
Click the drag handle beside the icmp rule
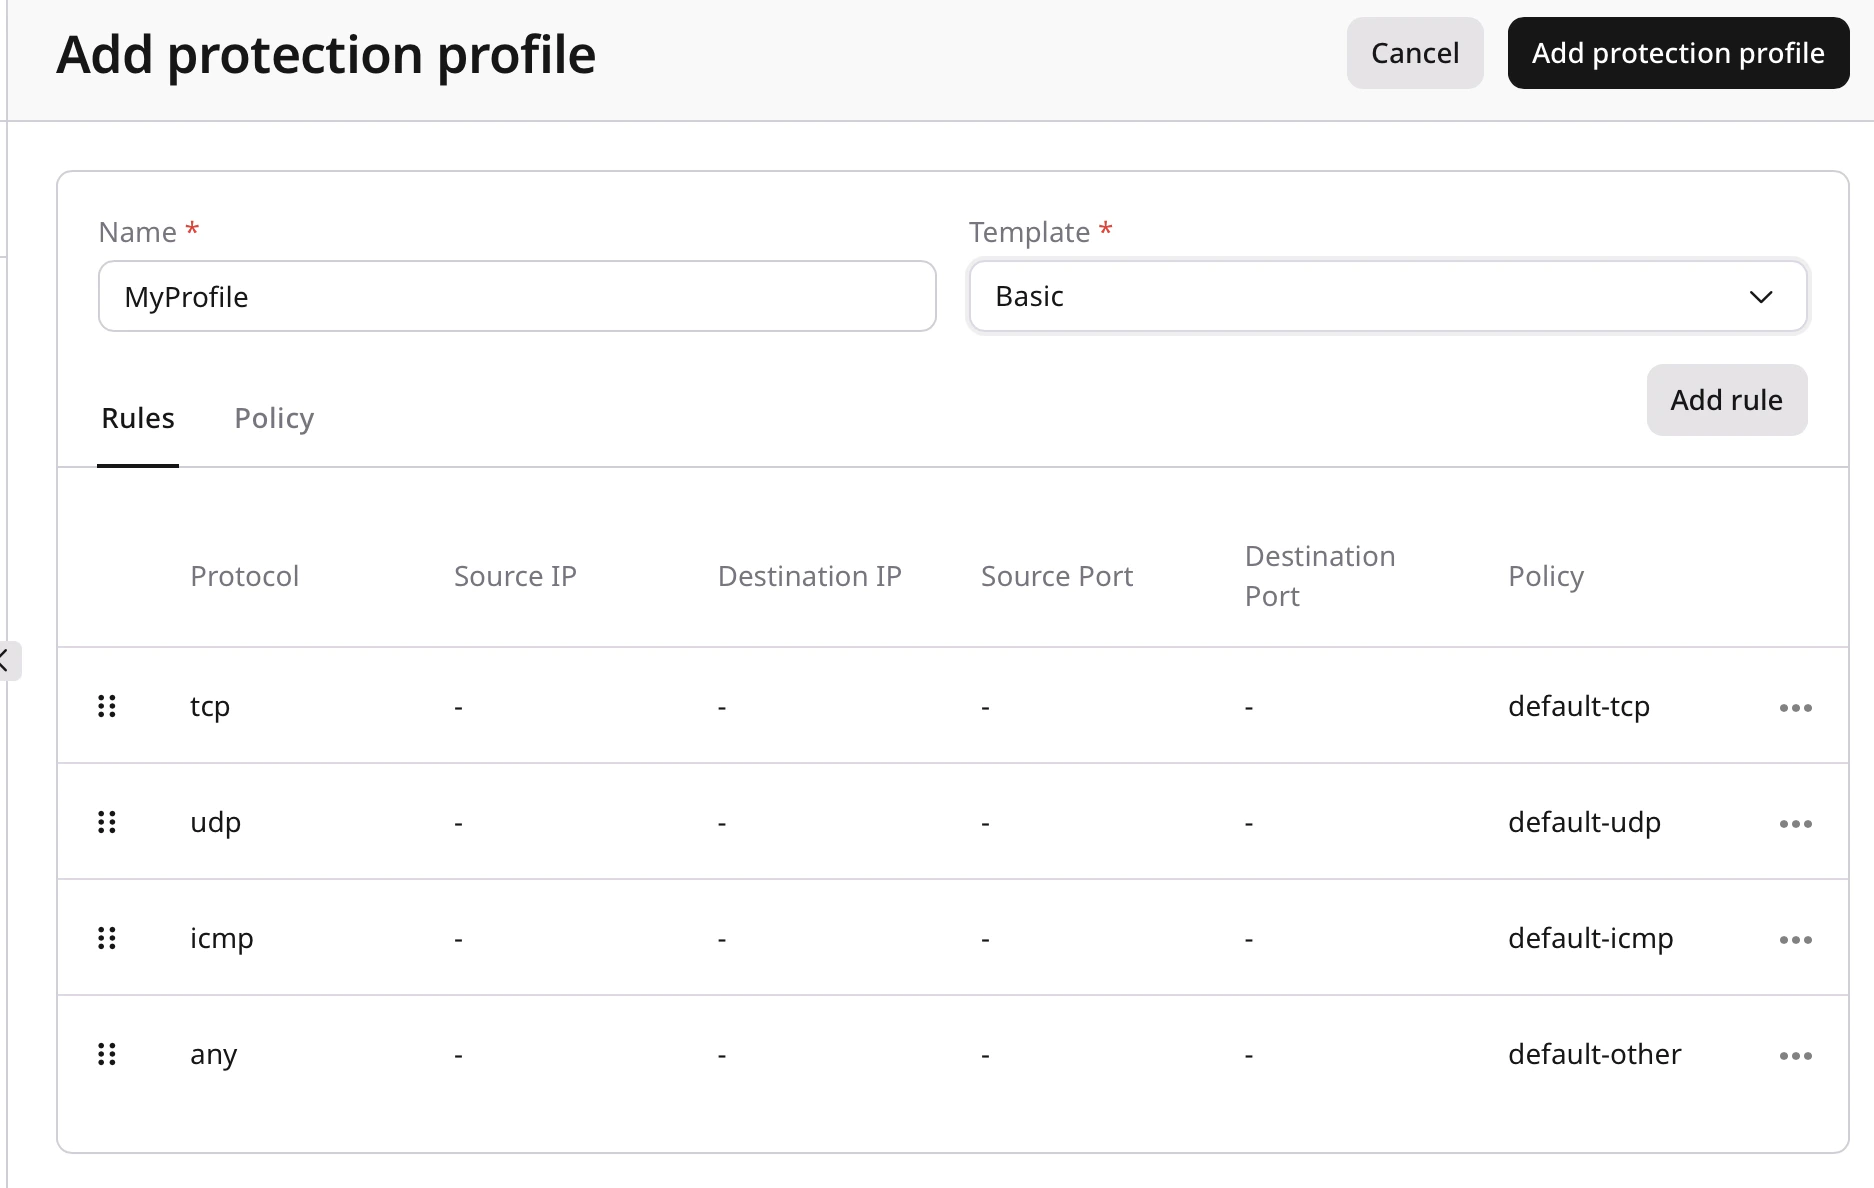tap(107, 938)
